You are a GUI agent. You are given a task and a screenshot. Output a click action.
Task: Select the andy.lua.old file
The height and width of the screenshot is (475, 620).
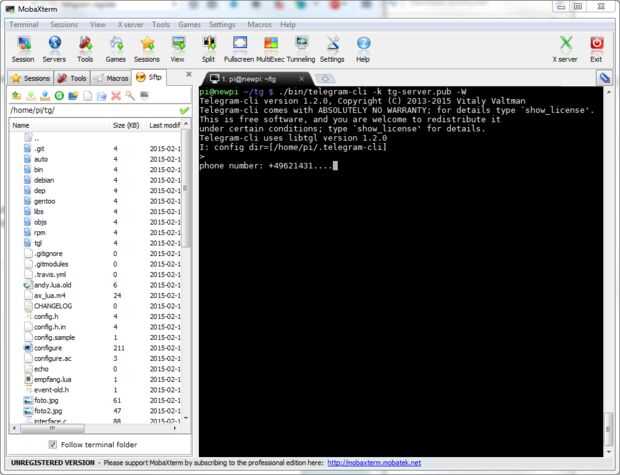point(52,285)
